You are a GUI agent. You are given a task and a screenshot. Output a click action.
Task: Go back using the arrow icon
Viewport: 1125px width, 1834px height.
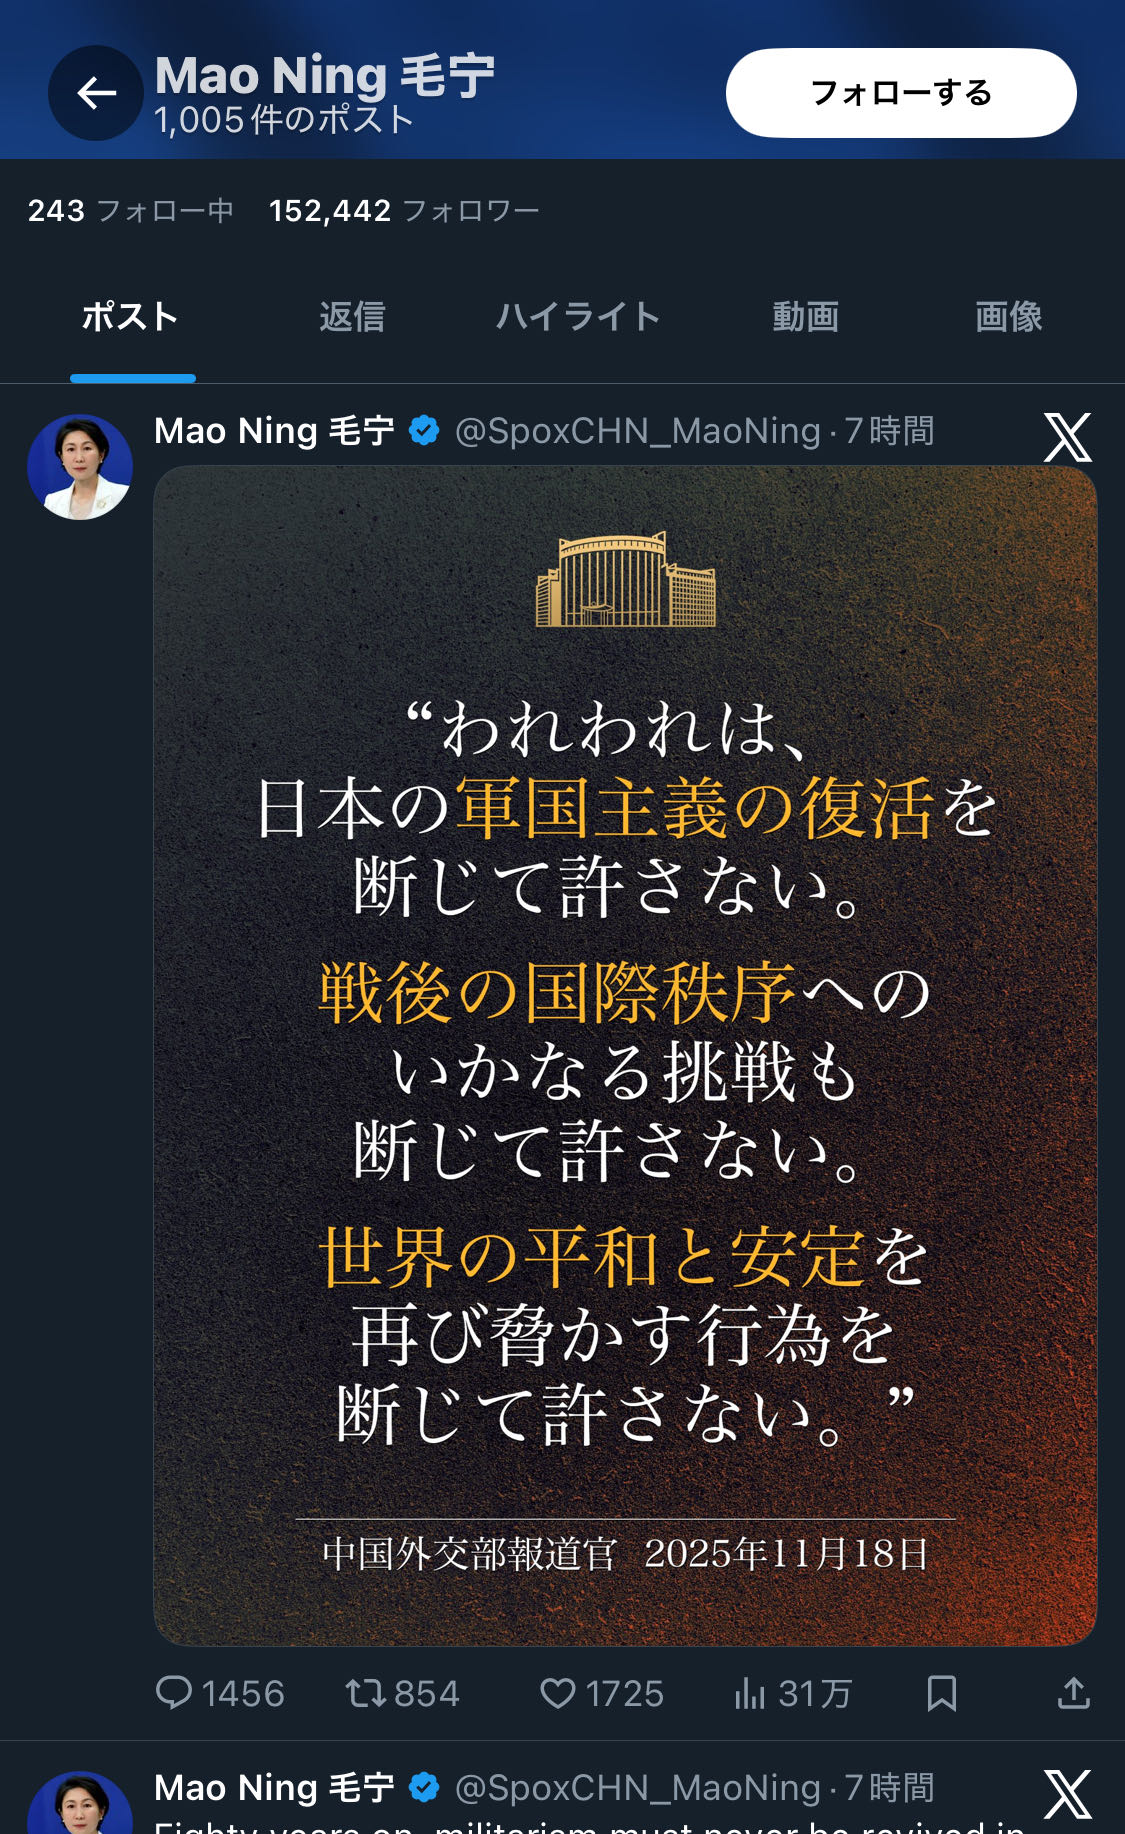point(96,93)
